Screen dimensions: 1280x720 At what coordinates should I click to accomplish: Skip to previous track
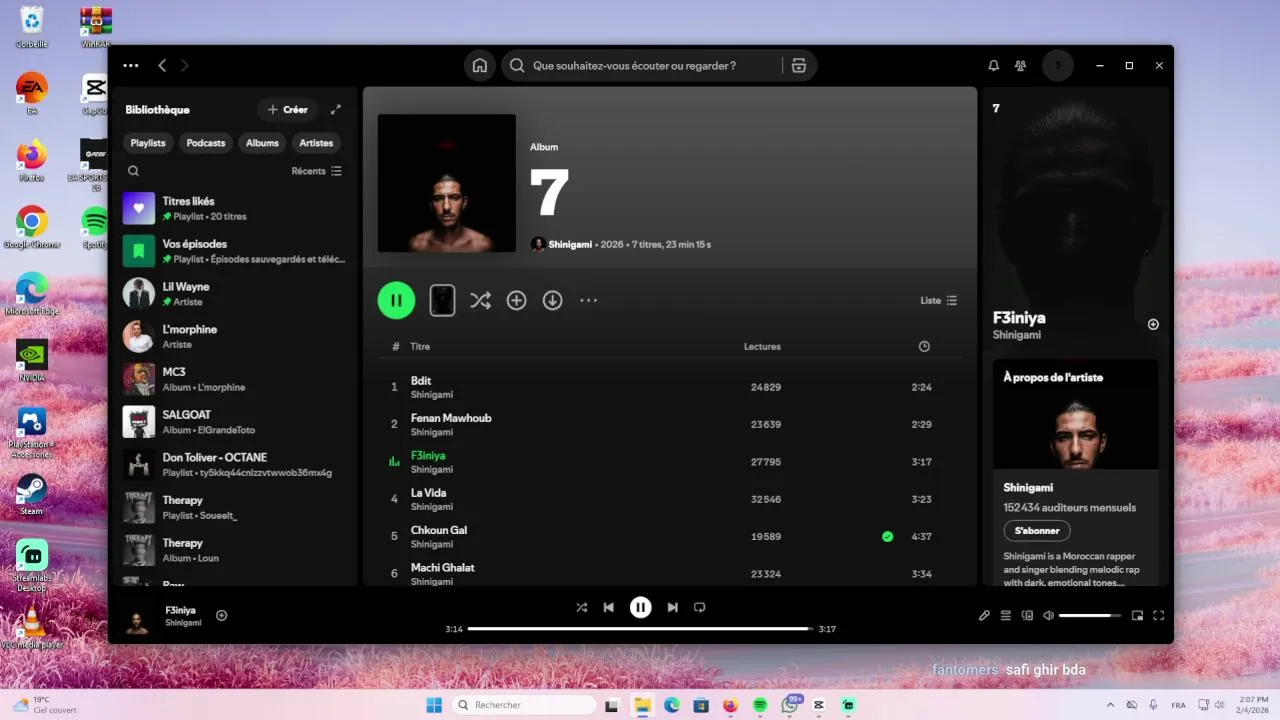click(x=609, y=607)
